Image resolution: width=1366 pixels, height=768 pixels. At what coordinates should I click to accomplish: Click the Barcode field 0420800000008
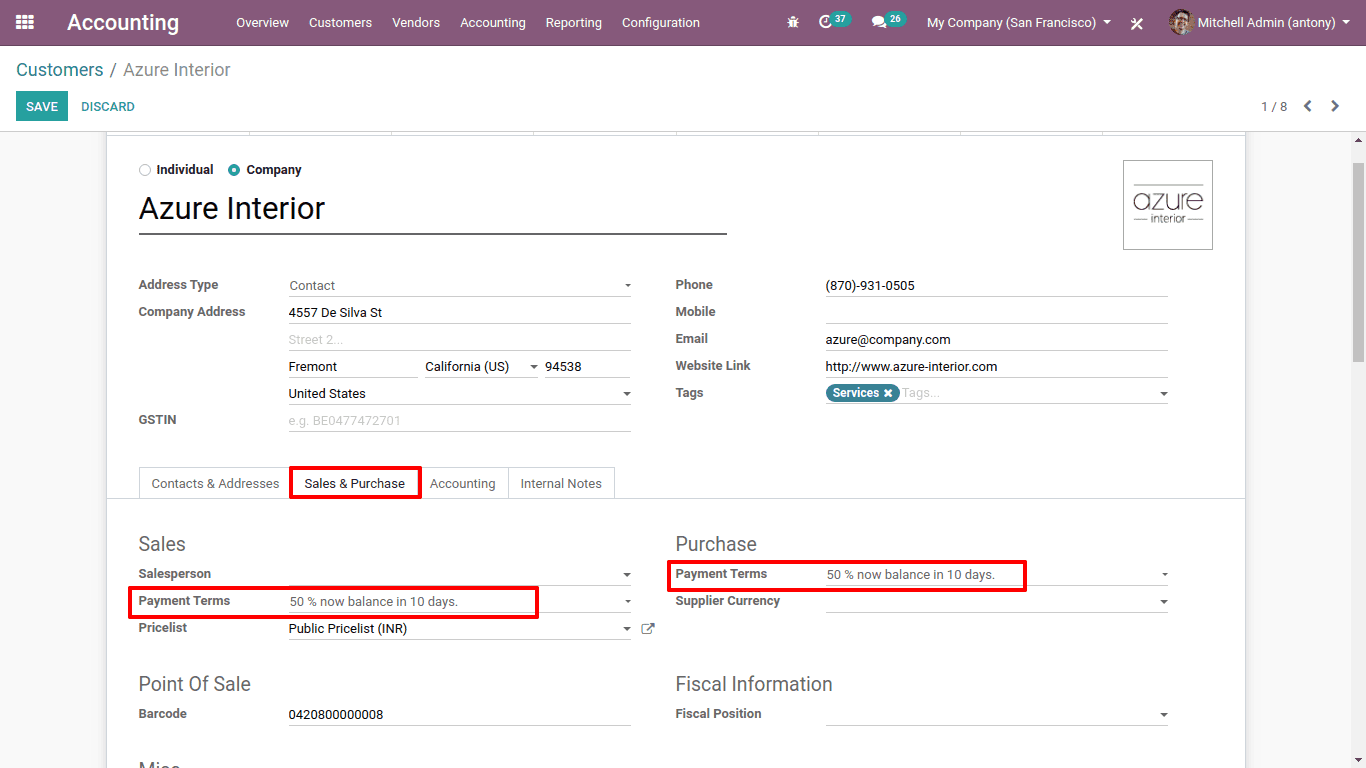click(460, 715)
